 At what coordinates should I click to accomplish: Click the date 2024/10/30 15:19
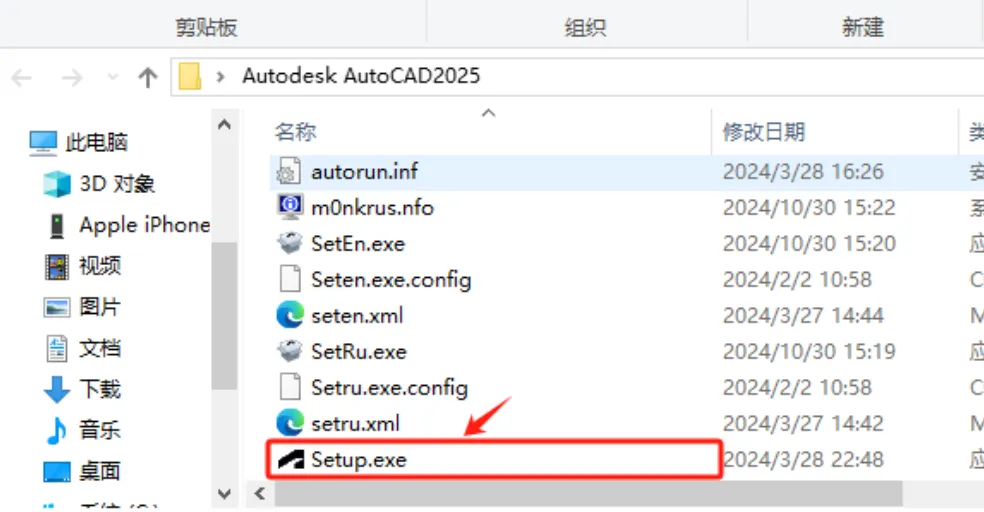809,351
